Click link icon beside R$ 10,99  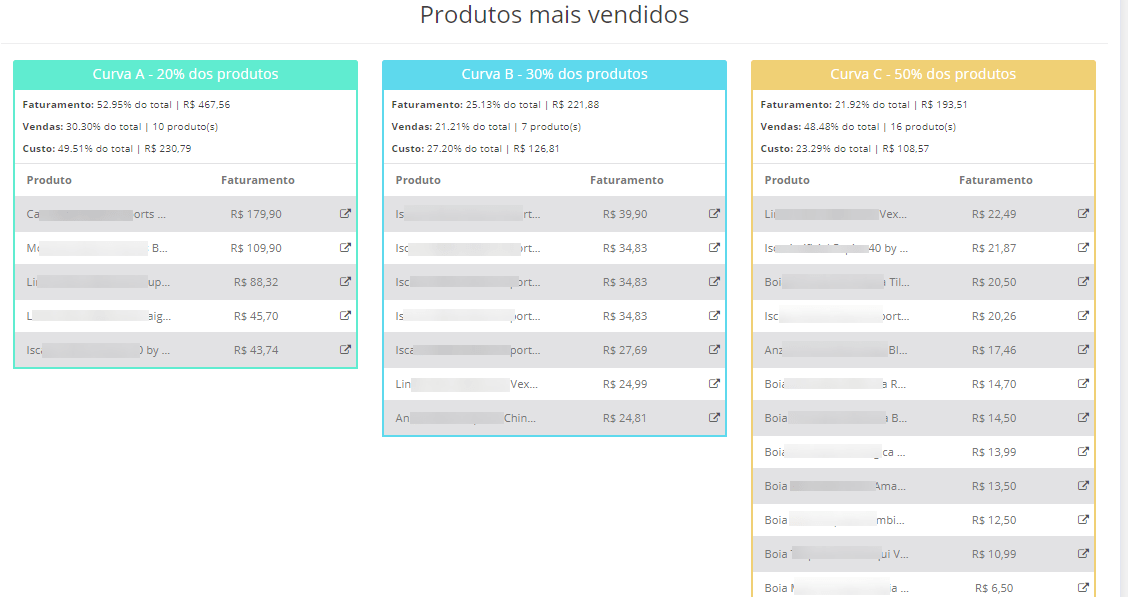point(1083,554)
